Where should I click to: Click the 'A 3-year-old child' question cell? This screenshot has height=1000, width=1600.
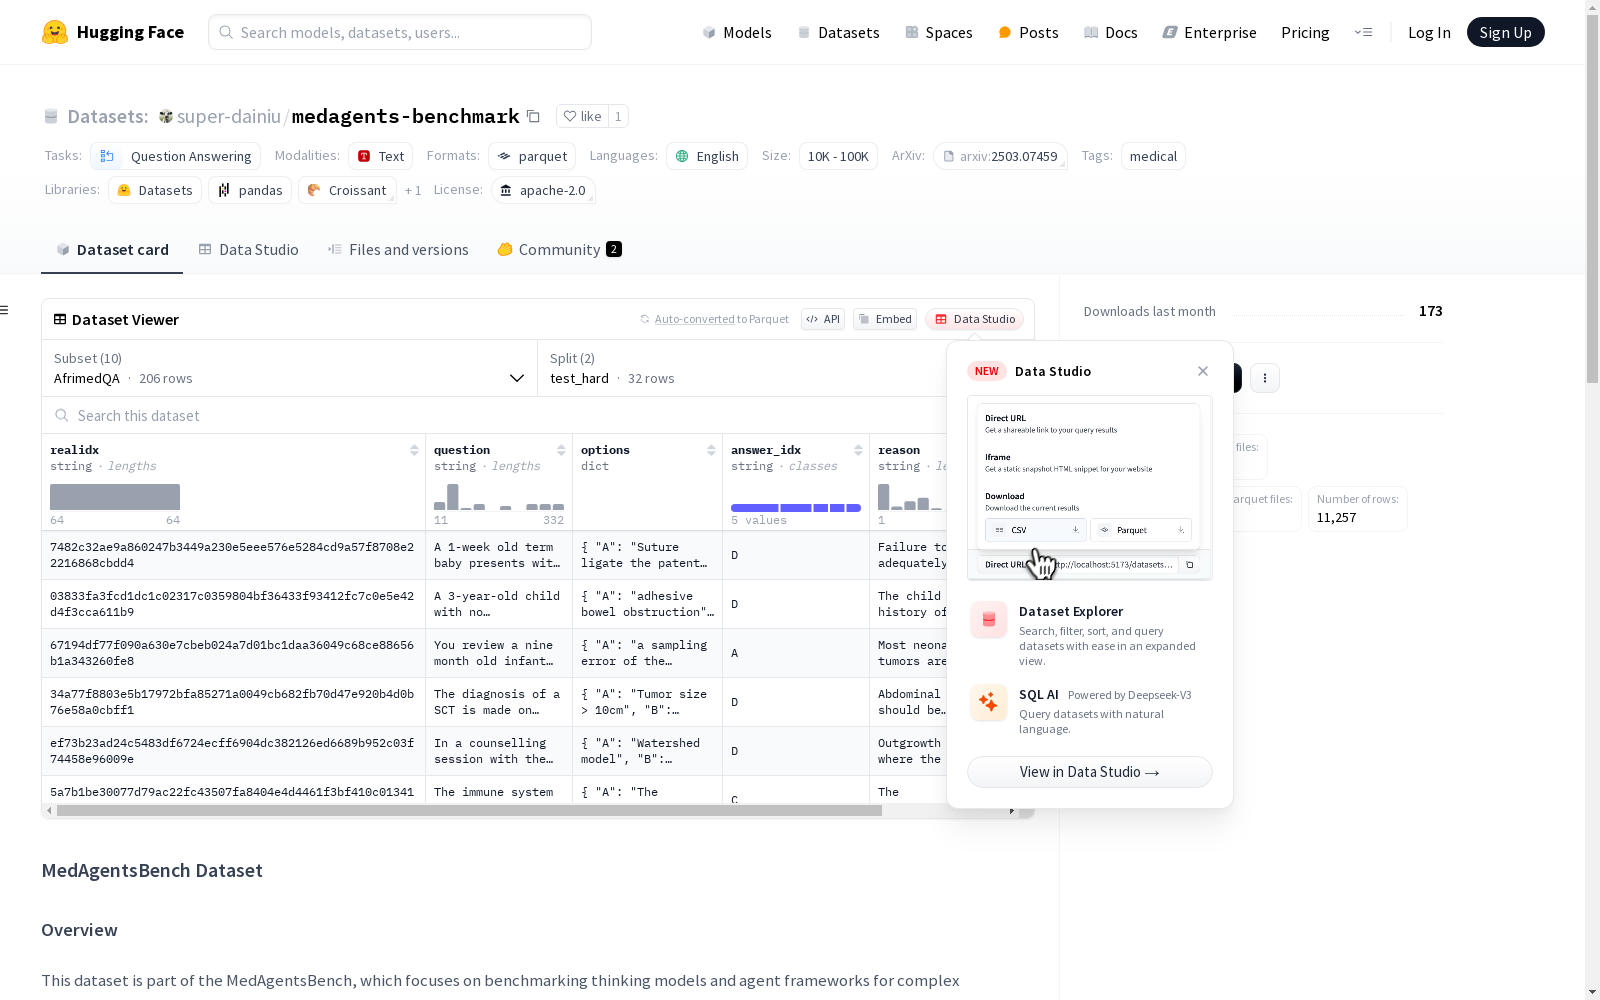point(499,604)
